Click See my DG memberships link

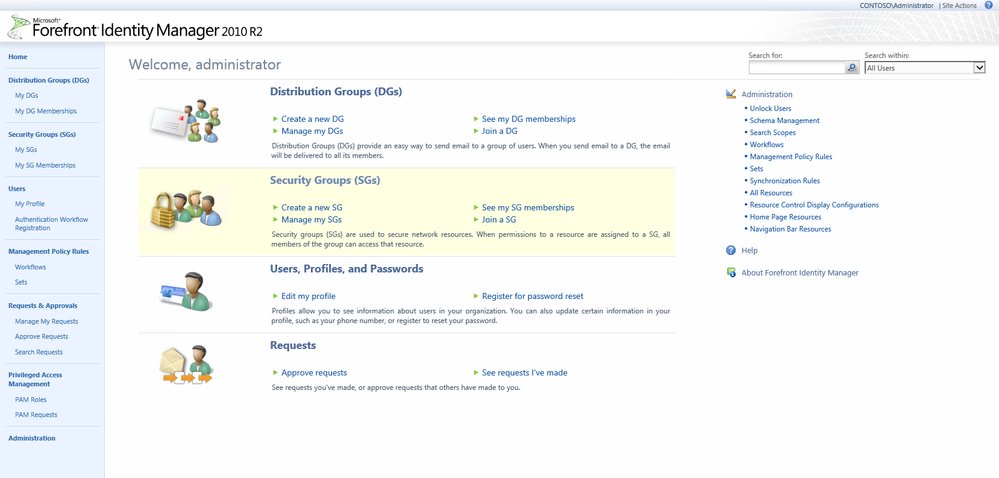[x=529, y=119]
